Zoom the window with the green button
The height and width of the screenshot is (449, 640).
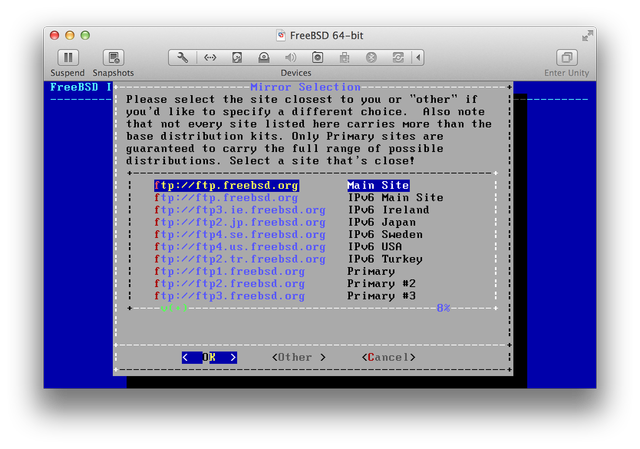click(85, 35)
